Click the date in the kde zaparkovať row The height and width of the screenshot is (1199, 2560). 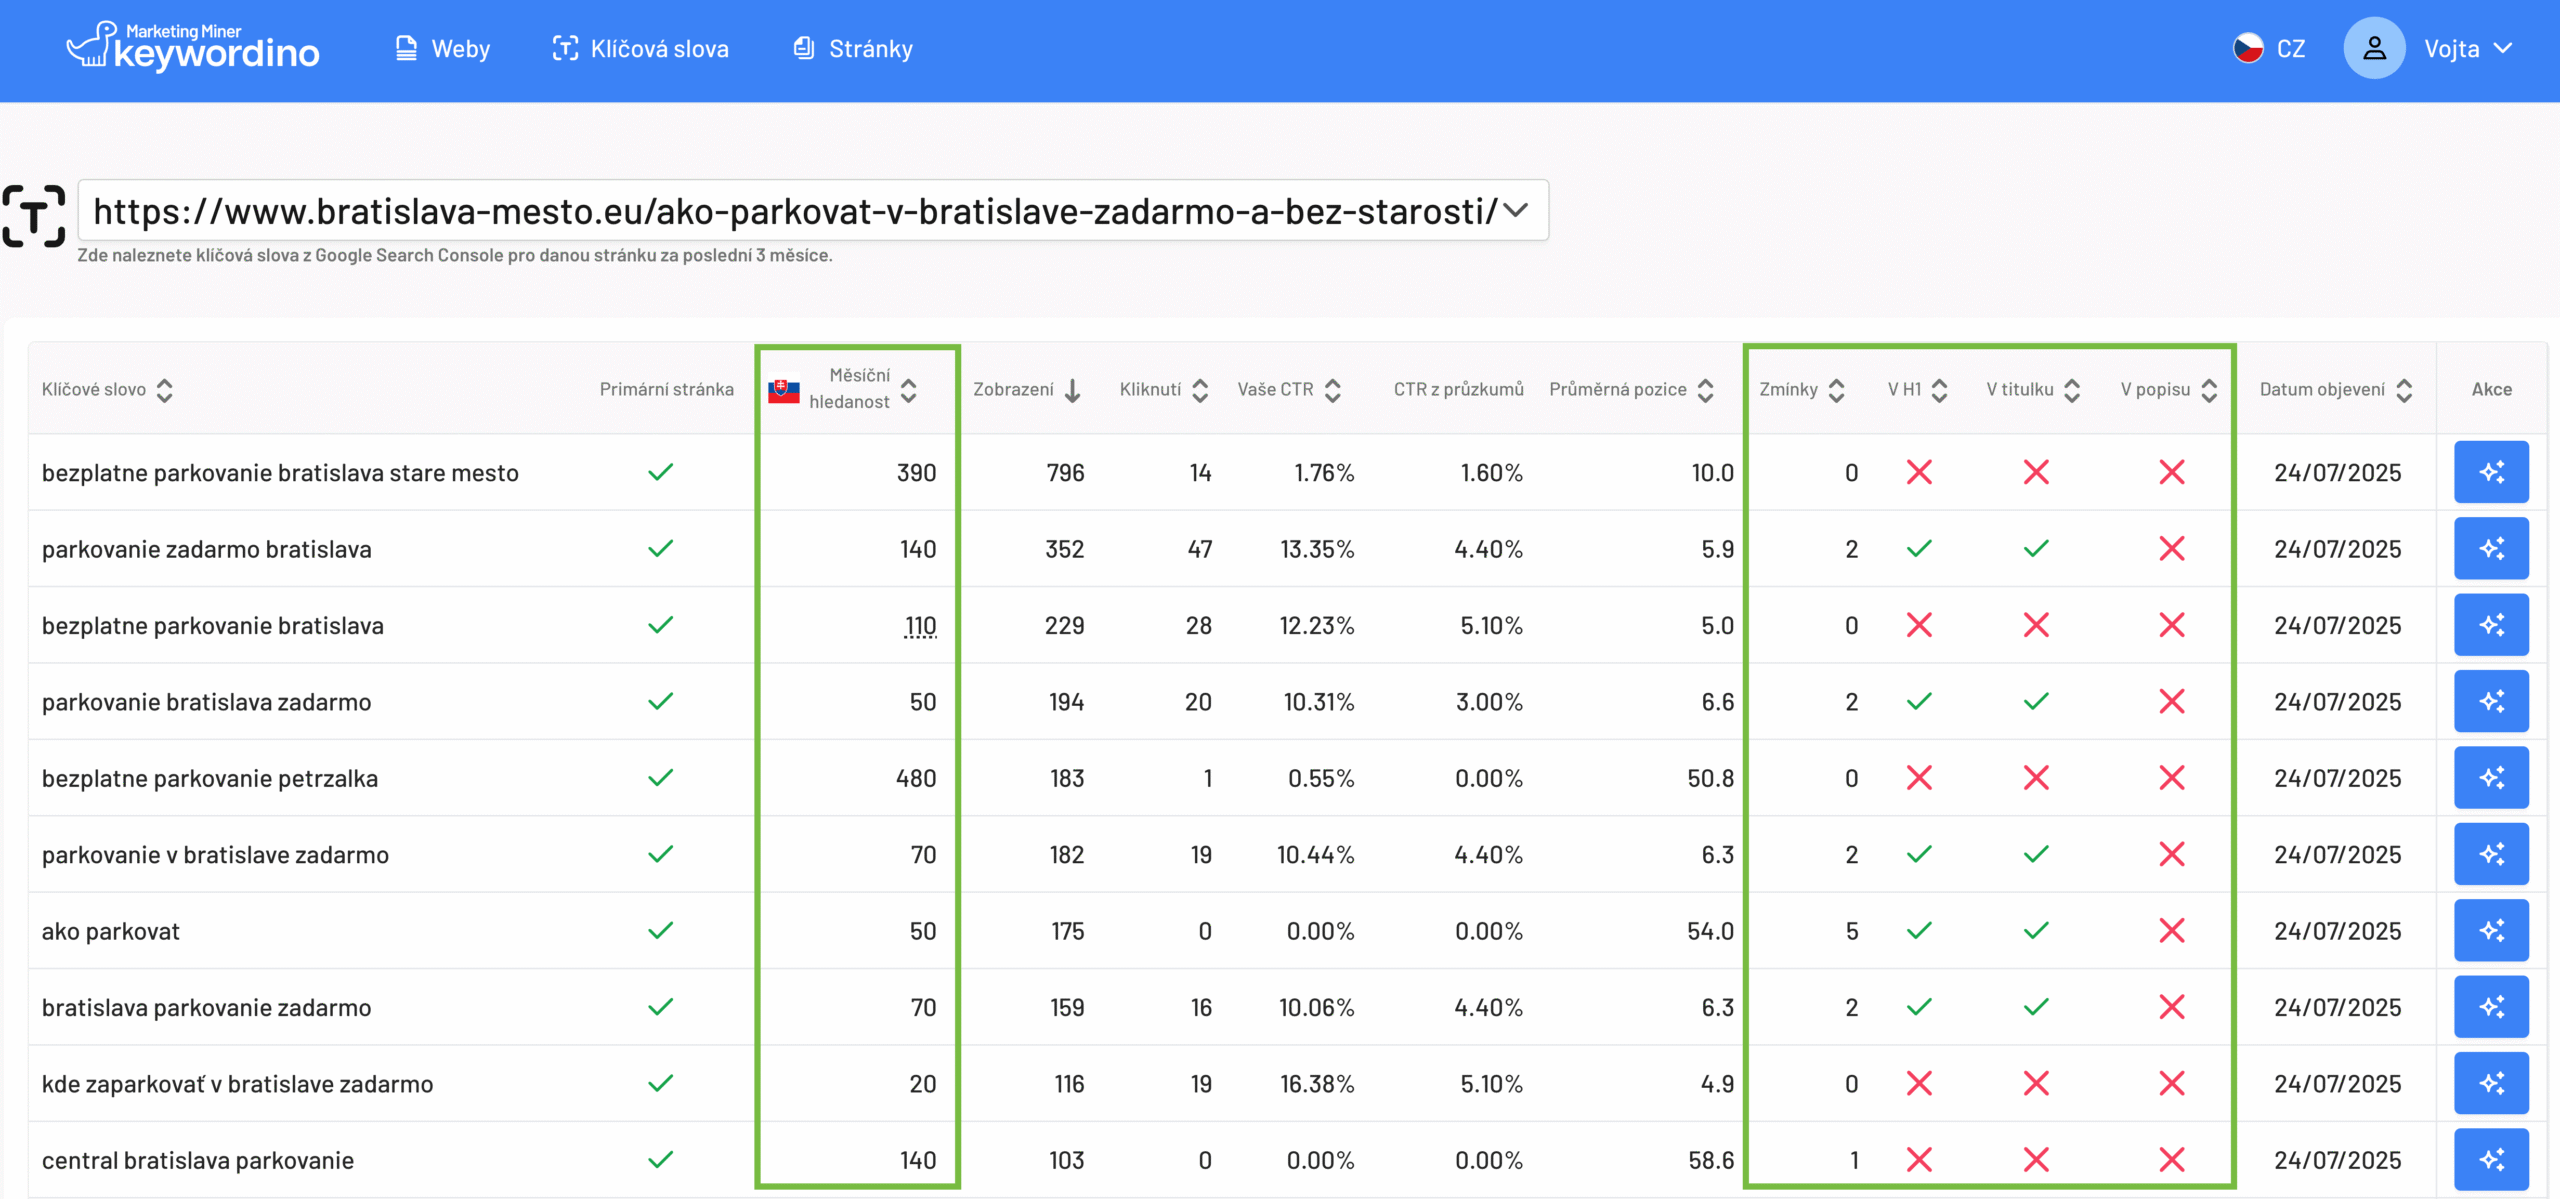click(x=2337, y=1084)
